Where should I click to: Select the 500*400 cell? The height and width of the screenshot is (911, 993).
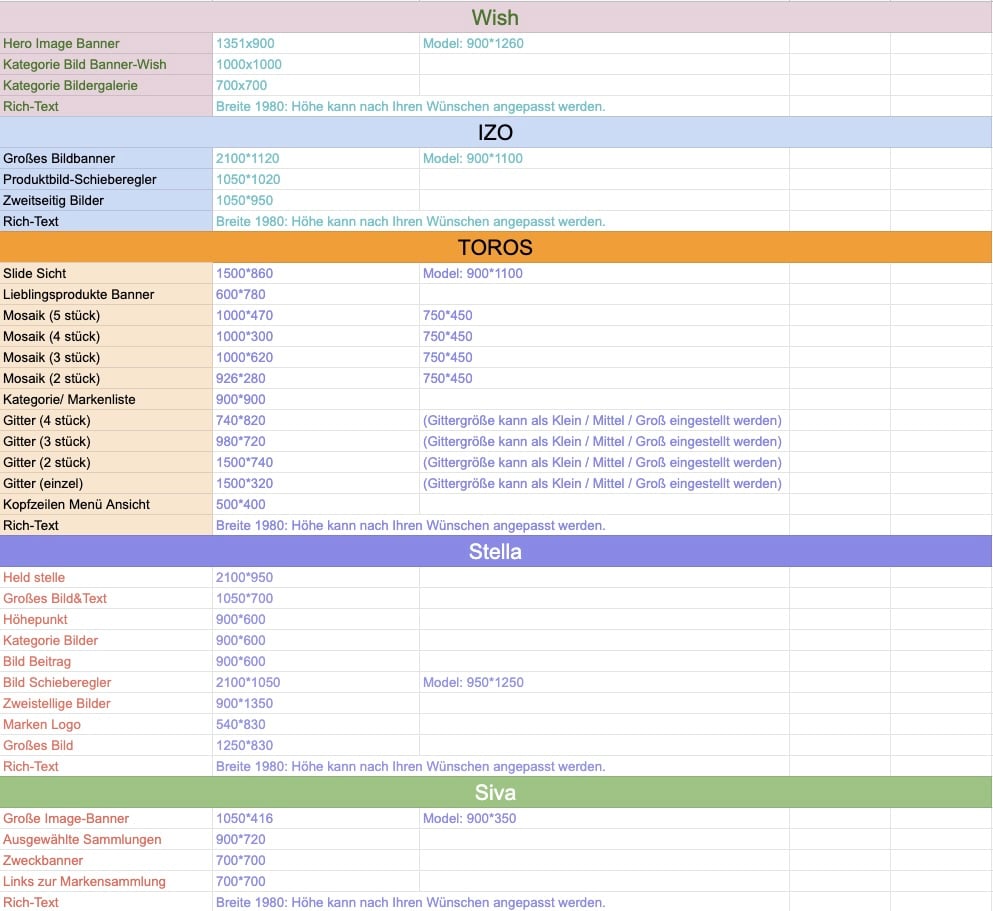point(315,504)
